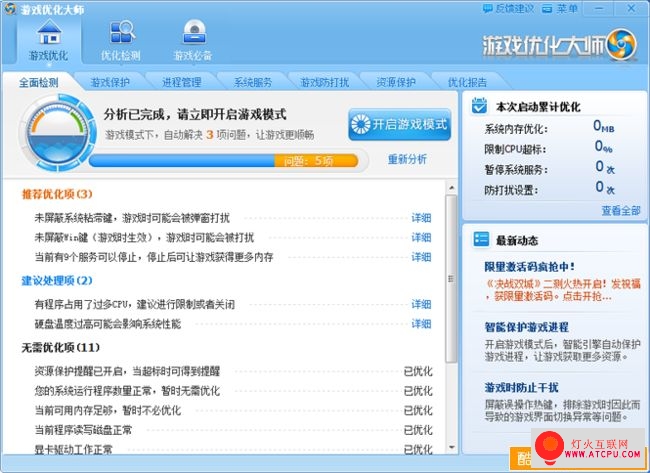
Task: Switch to the 游戏防打扰 tab
Action: [x=325, y=82]
